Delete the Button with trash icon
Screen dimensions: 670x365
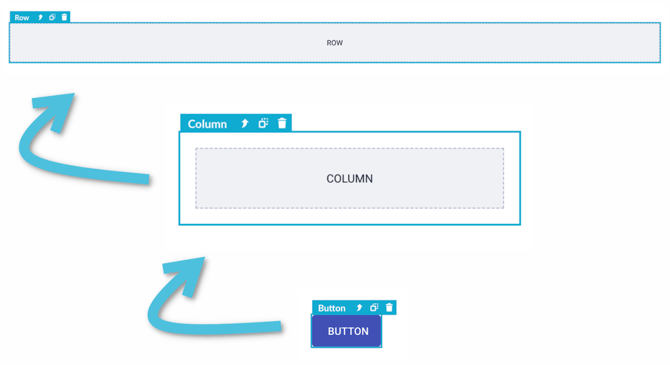click(389, 308)
